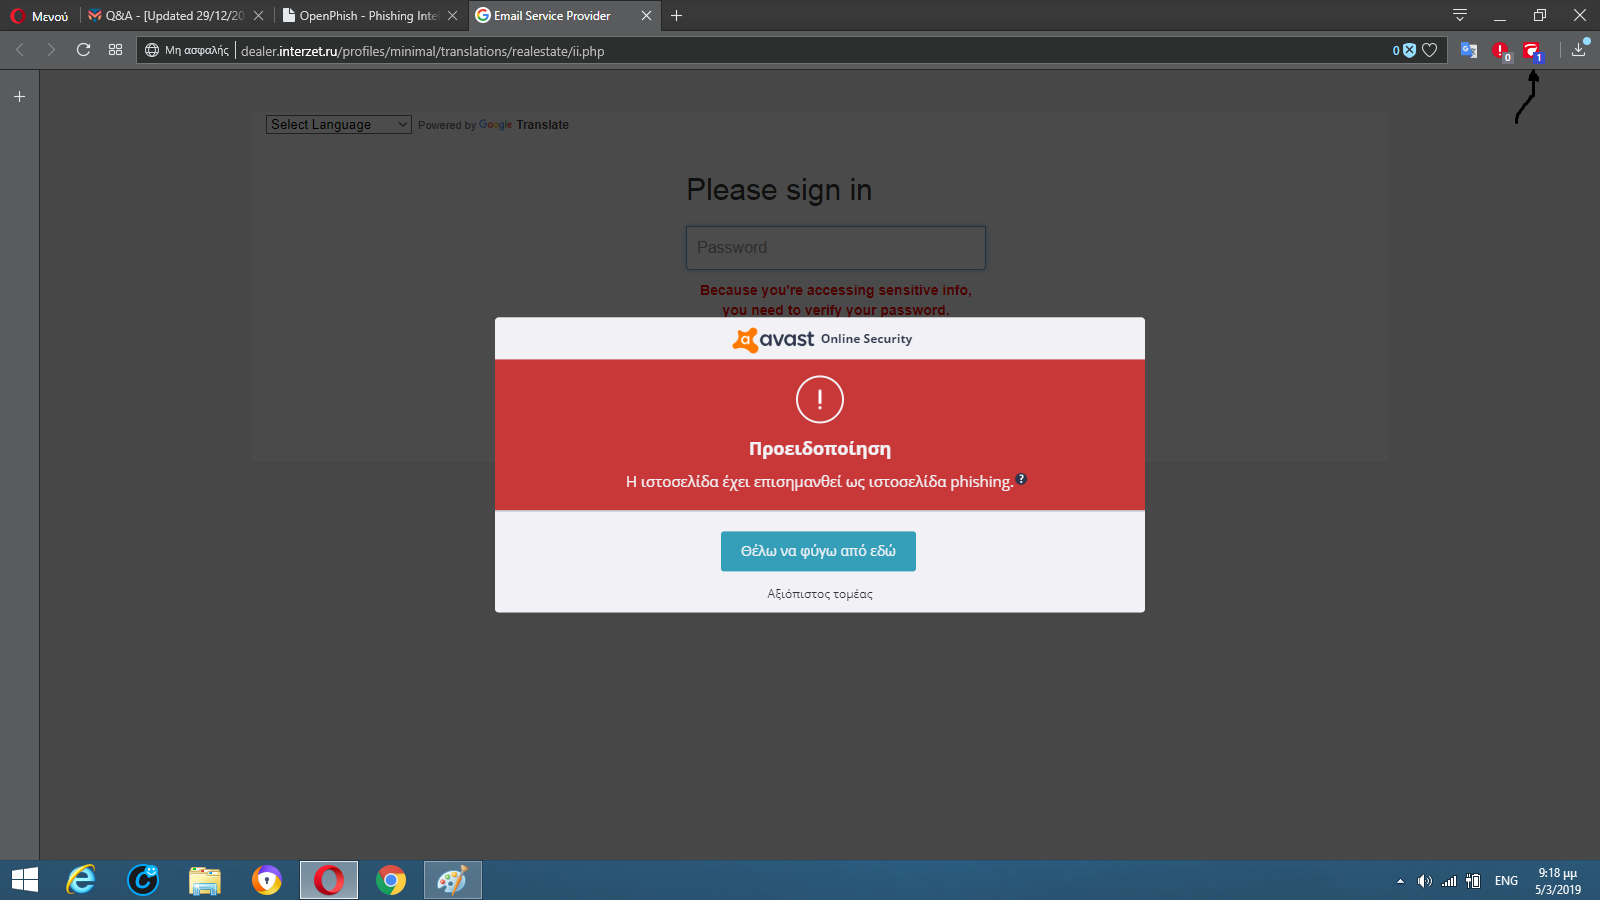
Task: Restore down the Opera window
Action: click(x=1540, y=15)
